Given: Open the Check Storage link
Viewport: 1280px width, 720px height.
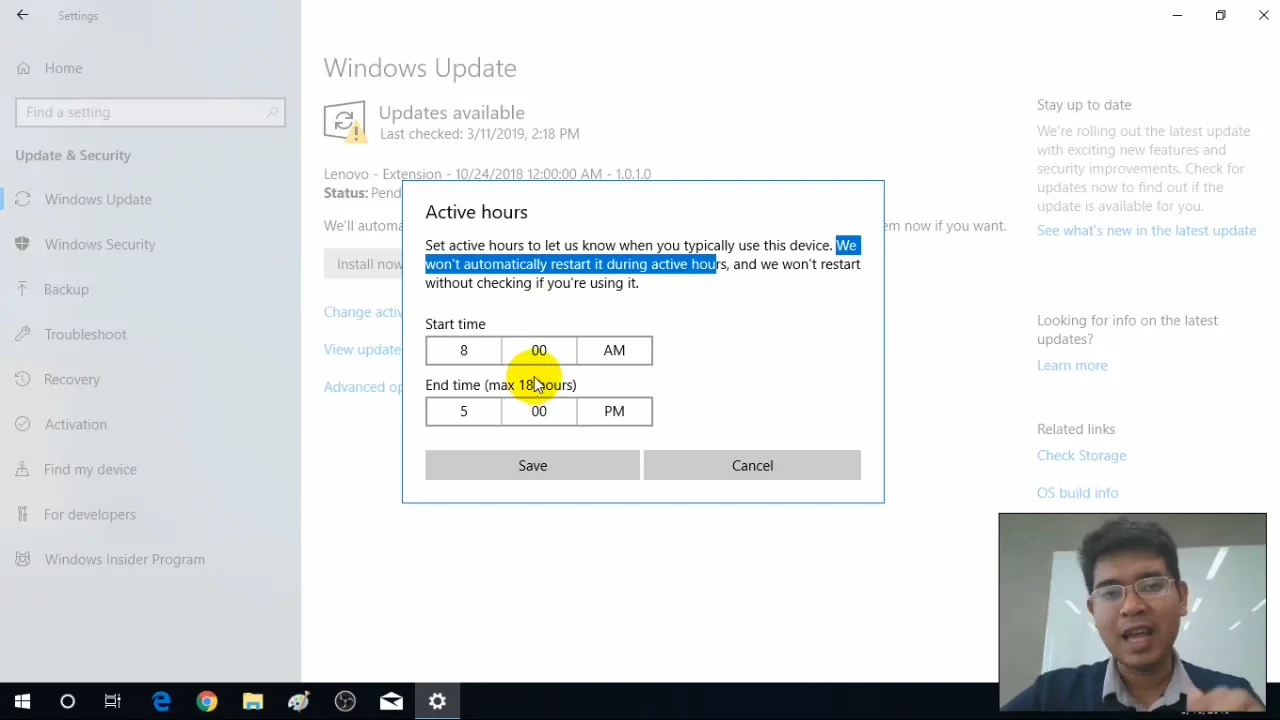Looking at the screenshot, I should (1081, 455).
